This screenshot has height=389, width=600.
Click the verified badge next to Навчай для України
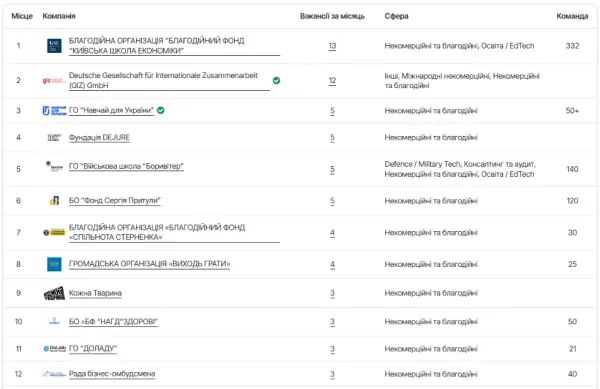coord(161,111)
